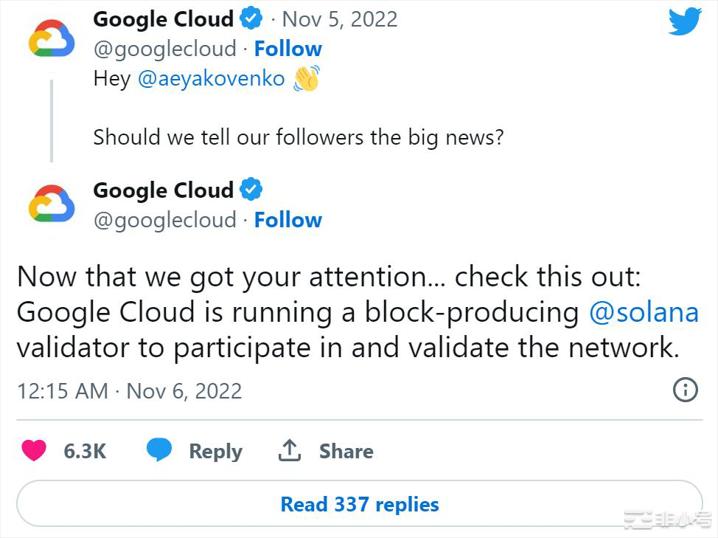Screen dimensions: 718x538
Task: Click the second Google Cloud avatar
Action: [51, 205]
